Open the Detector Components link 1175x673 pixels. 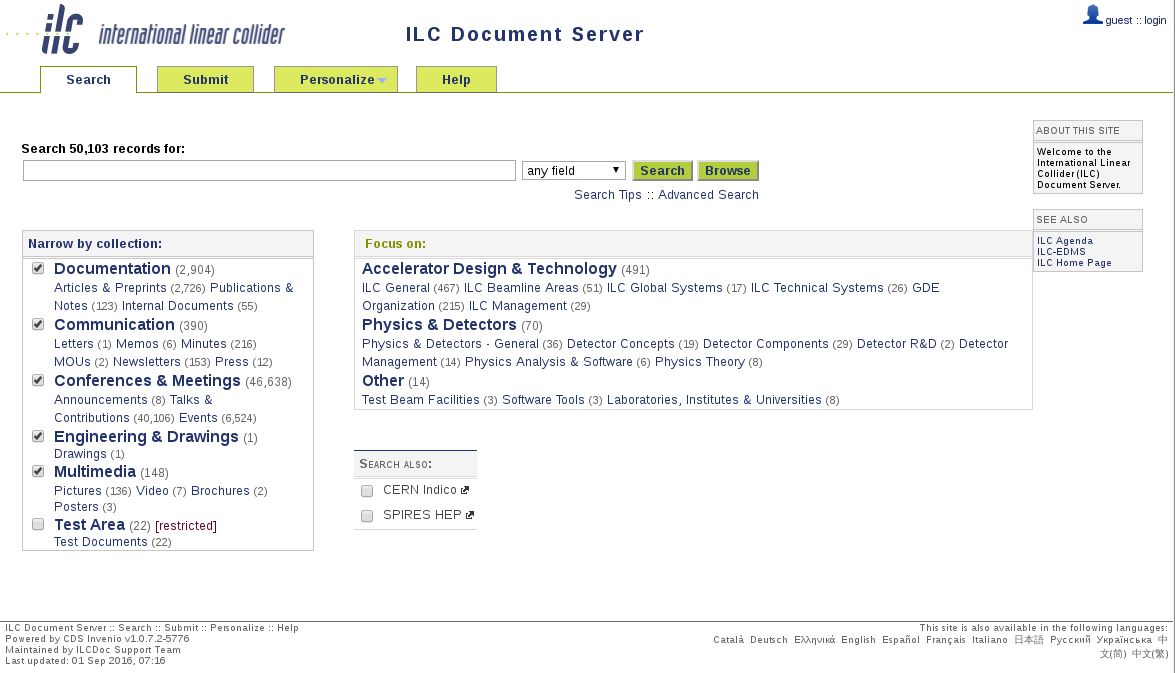click(766, 344)
